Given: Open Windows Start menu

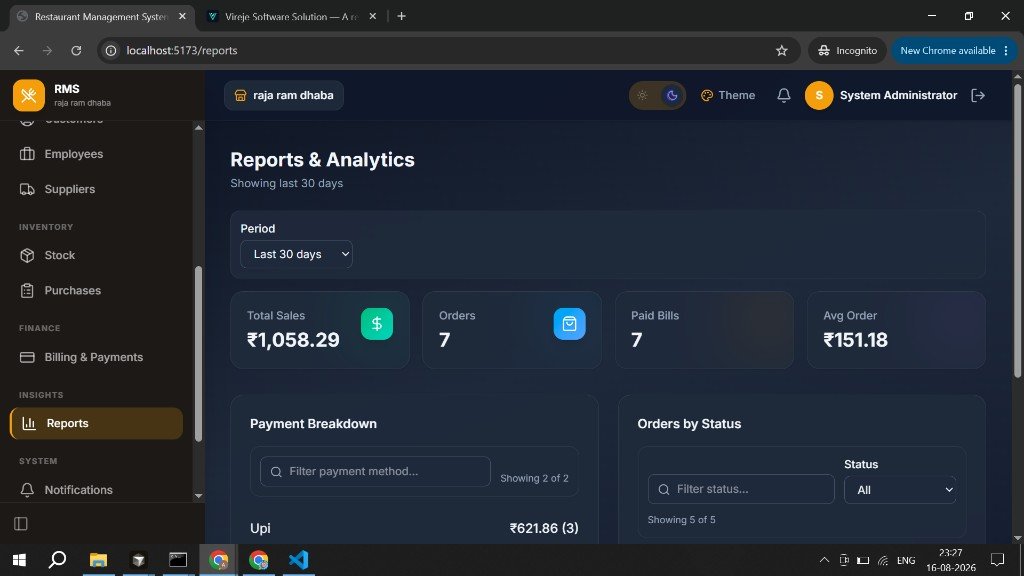Looking at the screenshot, I should 19,560.
